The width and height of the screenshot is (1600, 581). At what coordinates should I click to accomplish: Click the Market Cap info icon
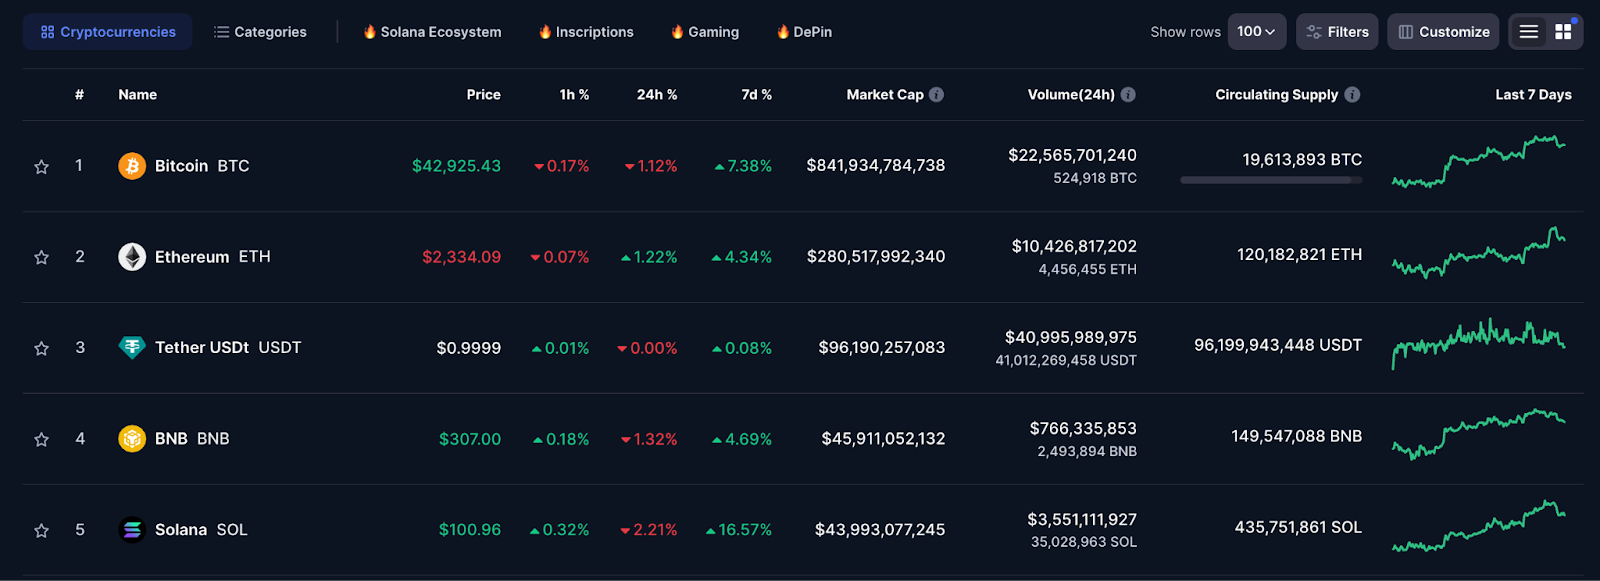tap(936, 95)
